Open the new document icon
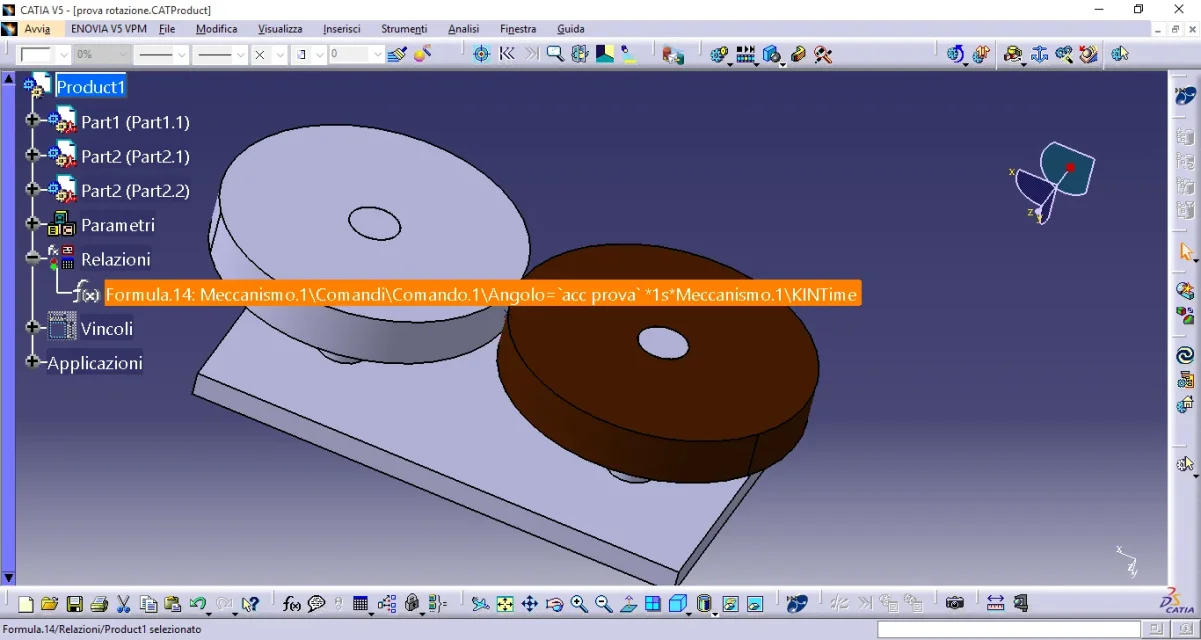 click(26, 604)
